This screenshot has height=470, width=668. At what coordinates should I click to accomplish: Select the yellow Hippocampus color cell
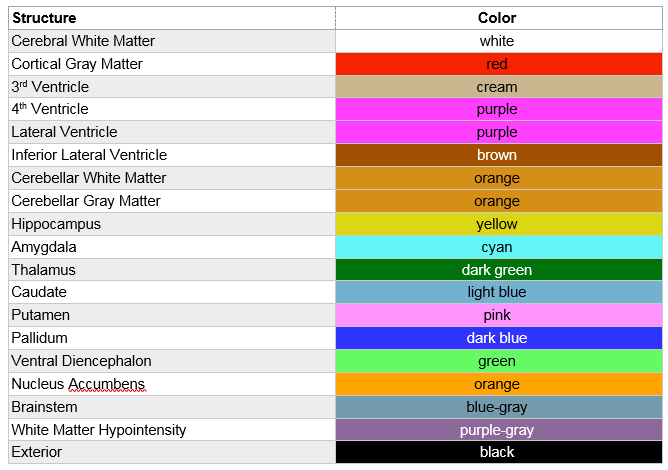[x=498, y=224]
